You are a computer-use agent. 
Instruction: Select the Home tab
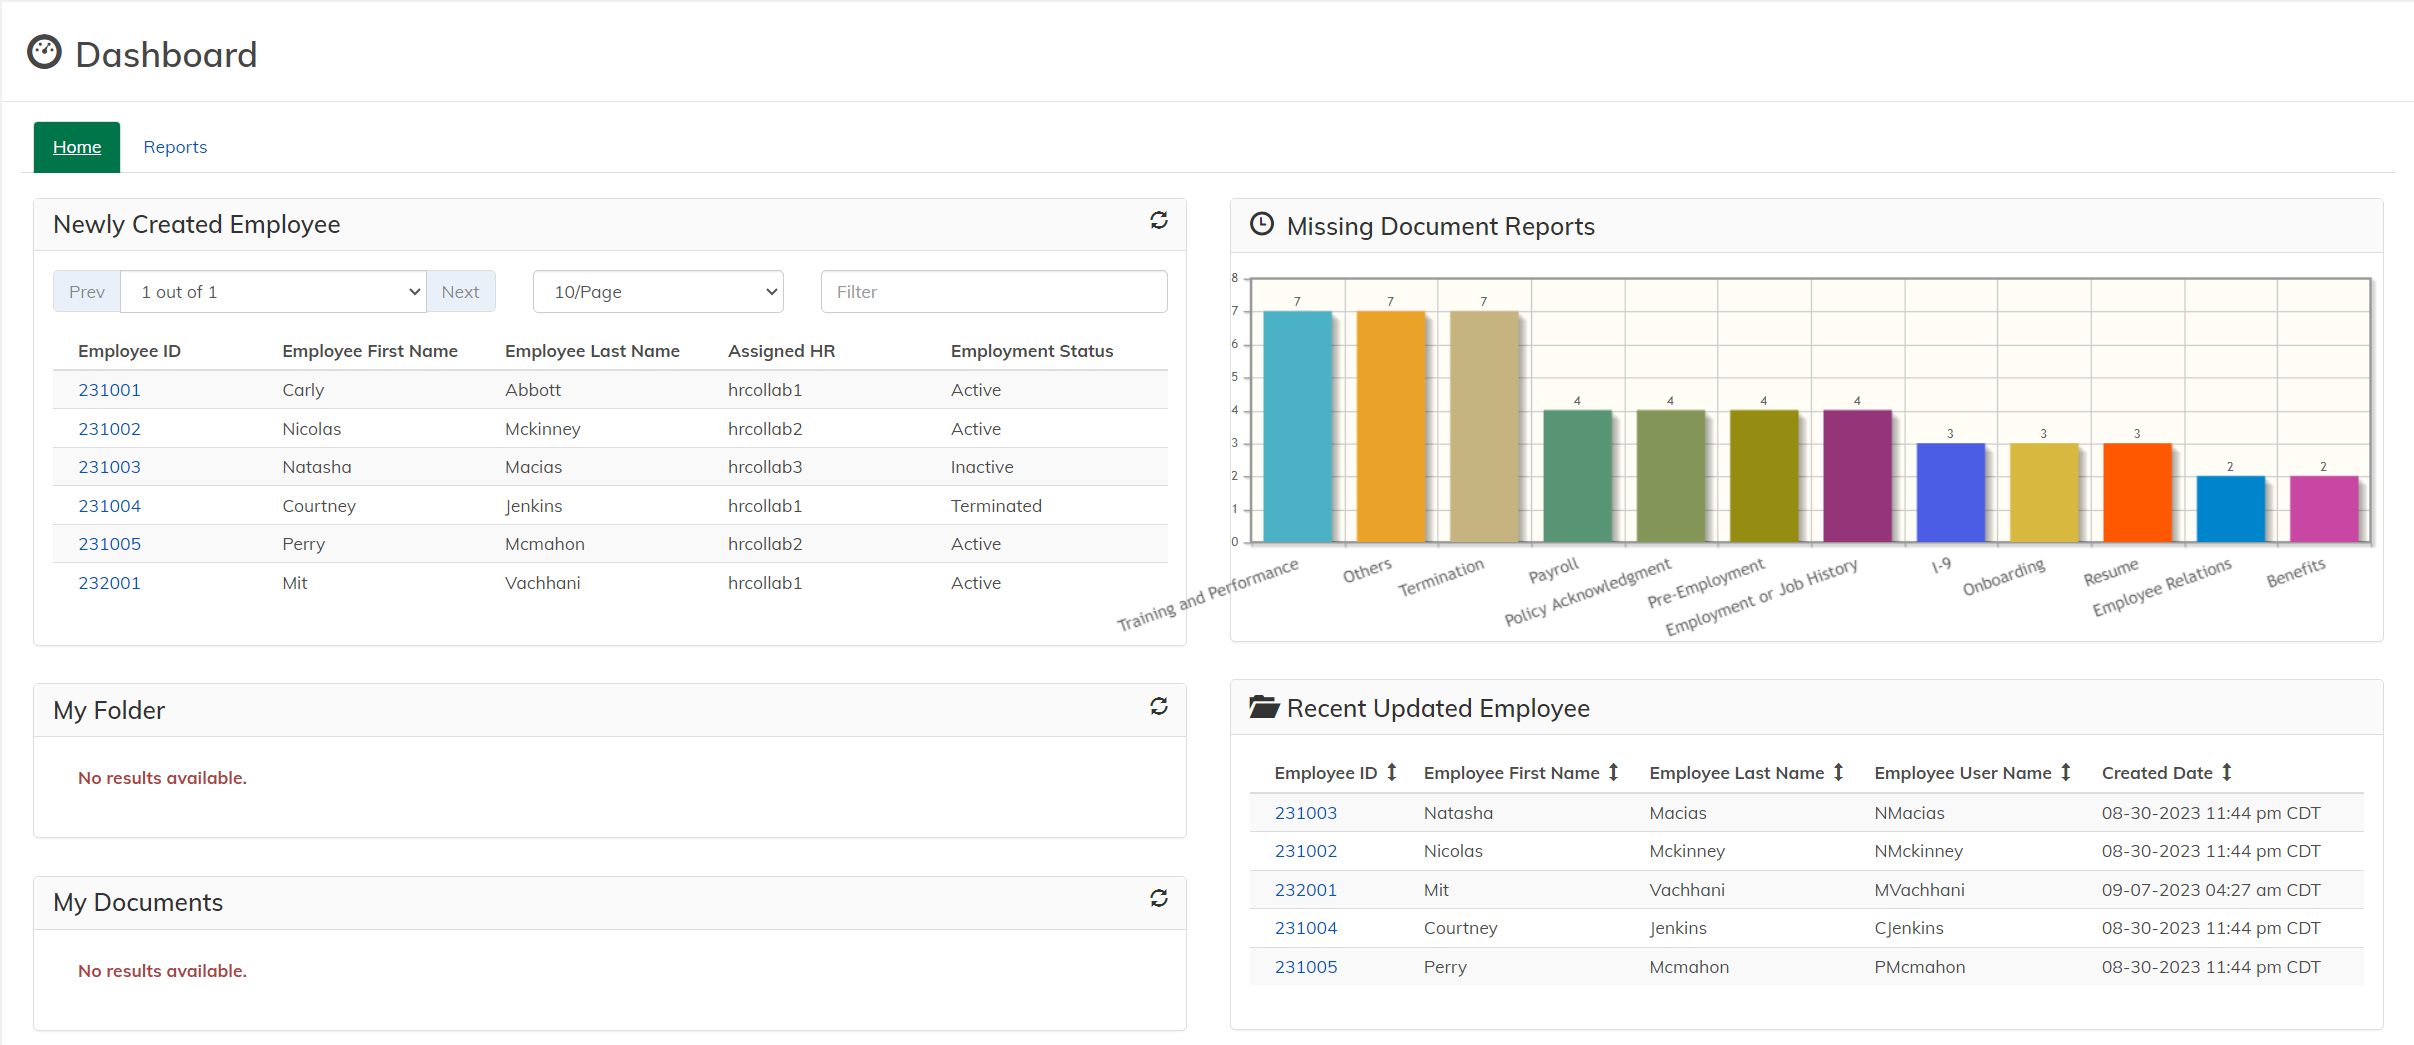coord(76,146)
